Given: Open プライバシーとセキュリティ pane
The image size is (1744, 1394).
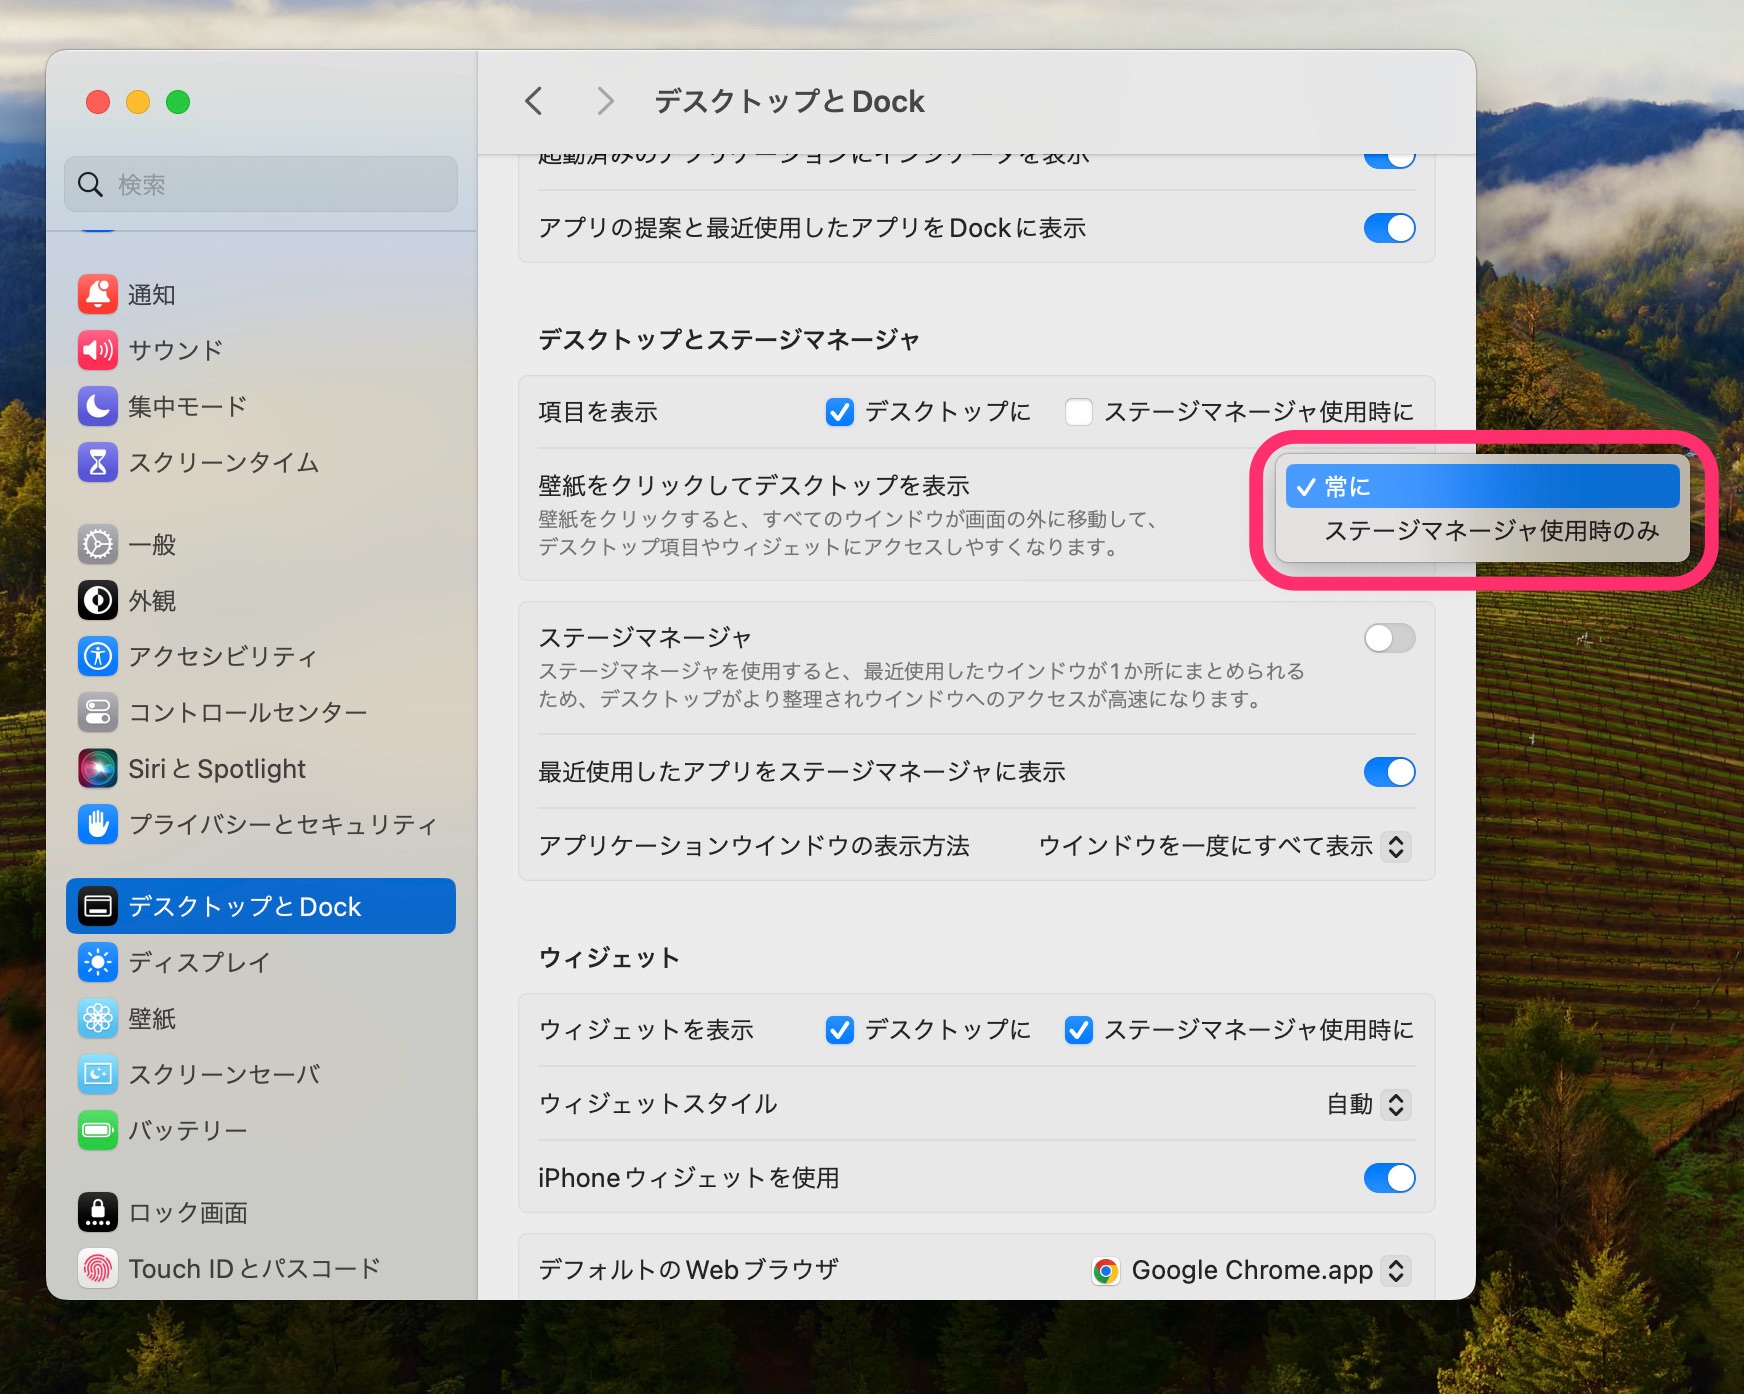Looking at the screenshot, I should click(x=261, y=824).
